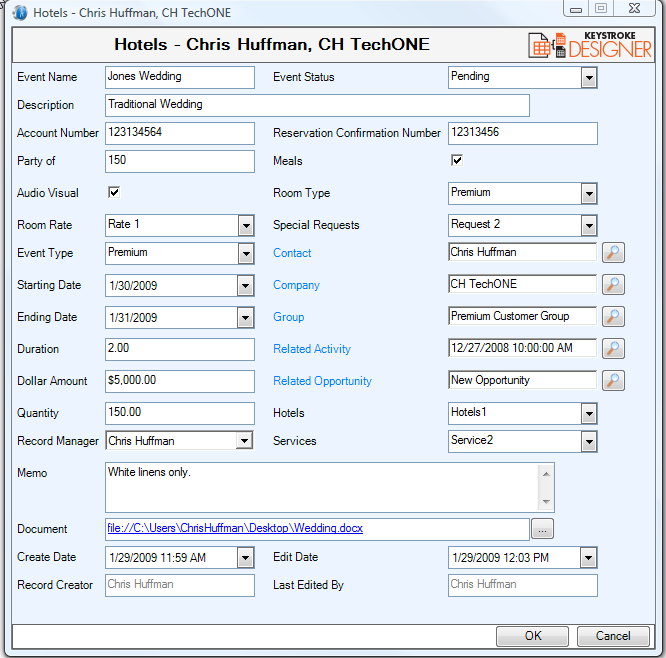
Task: Open the Create Date picker
Action: [246, 558]
